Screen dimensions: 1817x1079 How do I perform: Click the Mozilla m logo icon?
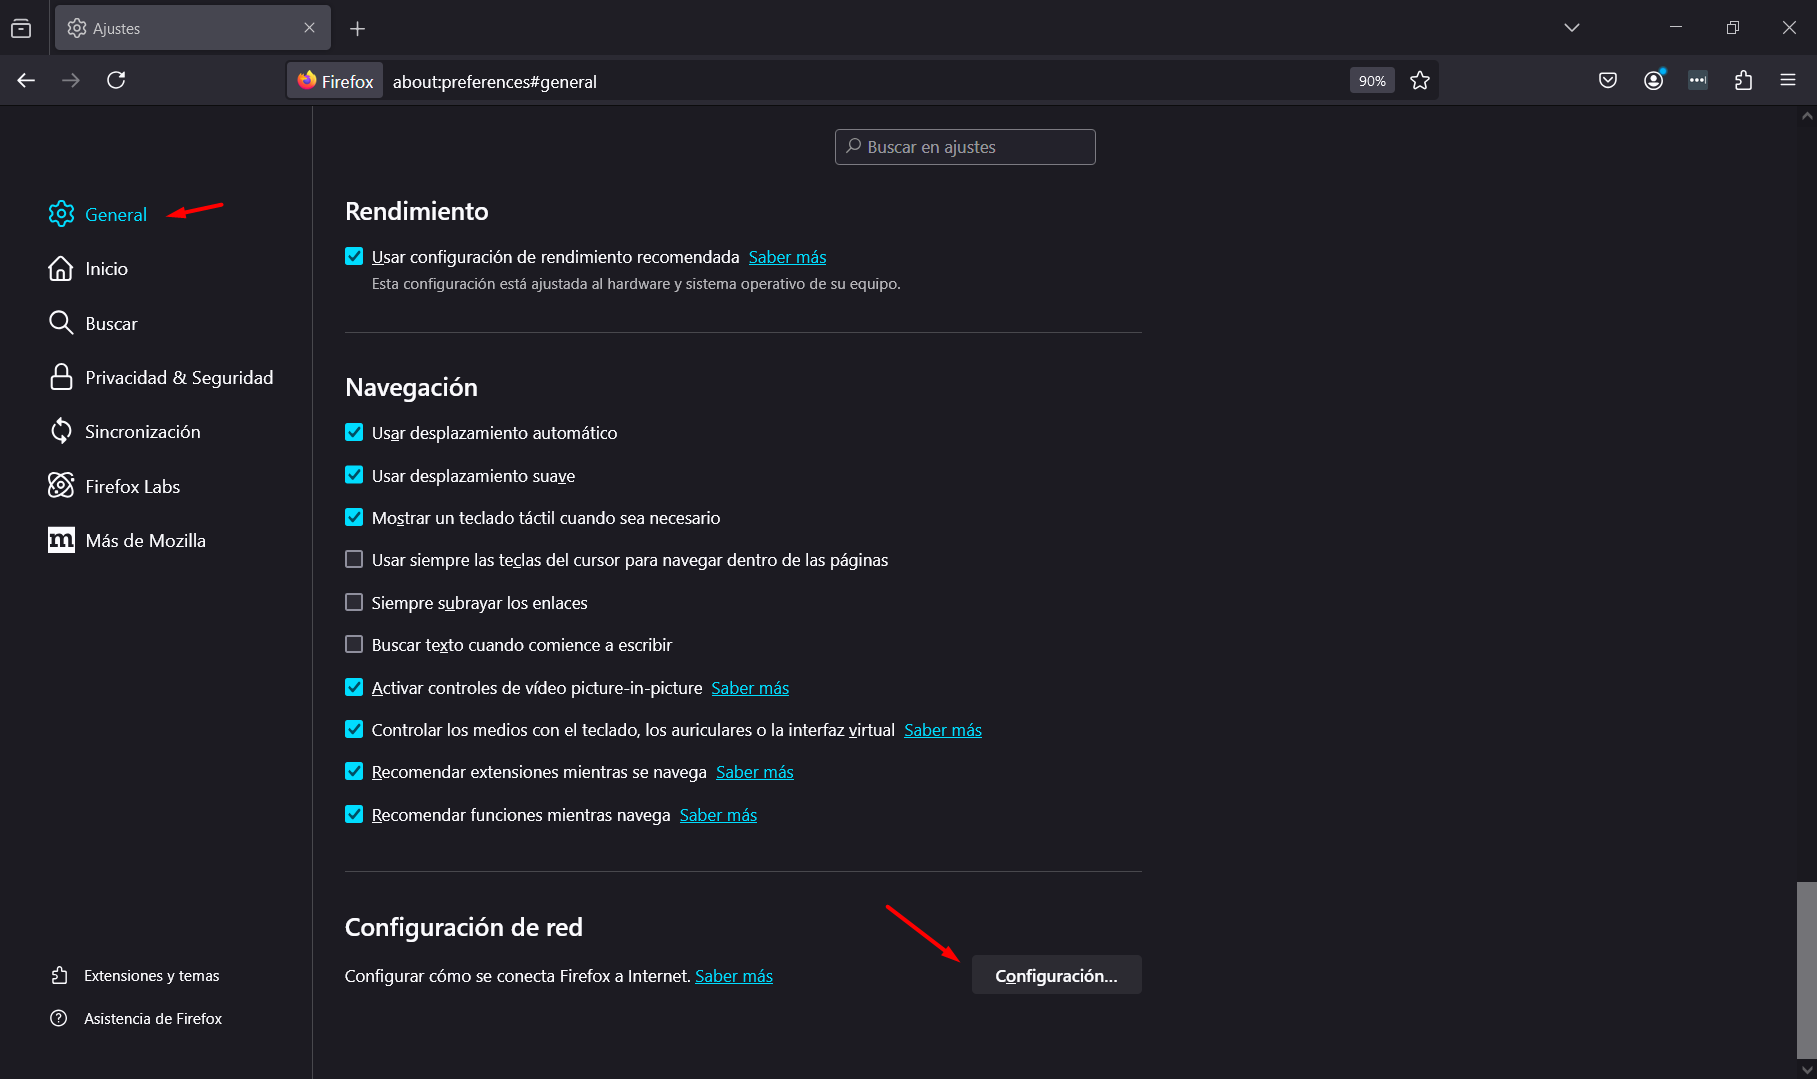click(61, 540)
